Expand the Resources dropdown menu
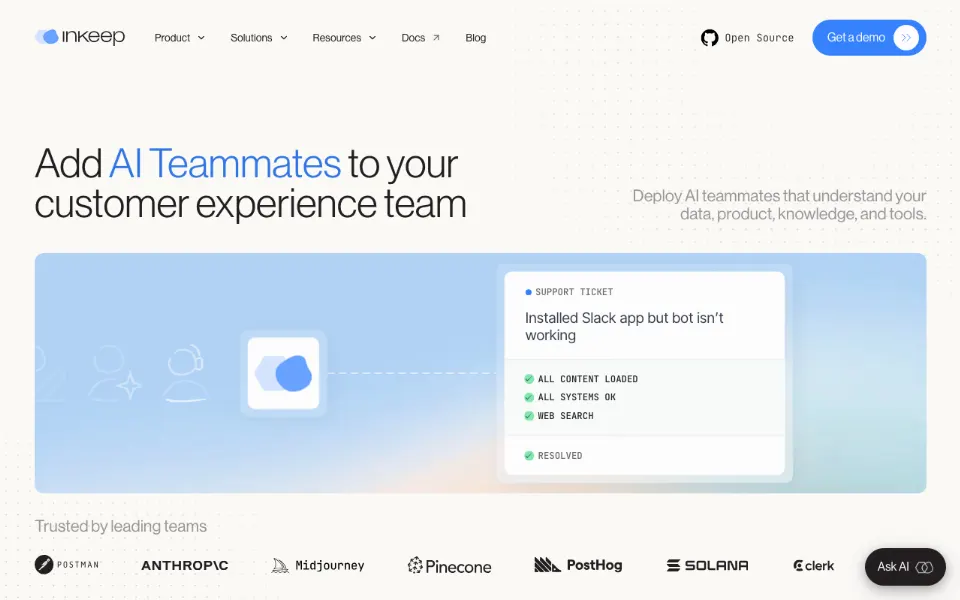Screen dimensions: 960x600 [x=344, y=38]
